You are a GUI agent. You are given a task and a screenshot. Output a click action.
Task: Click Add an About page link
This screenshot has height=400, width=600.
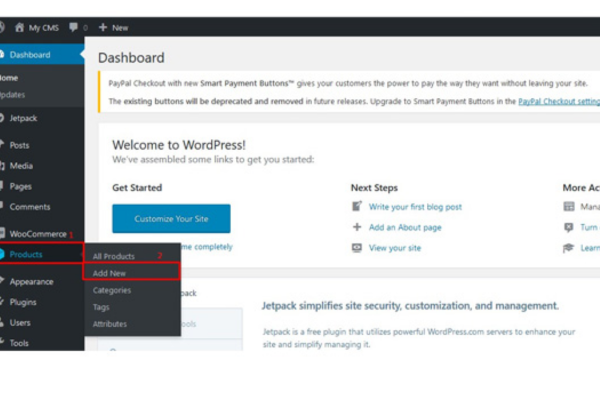click(x=405, y=227)
